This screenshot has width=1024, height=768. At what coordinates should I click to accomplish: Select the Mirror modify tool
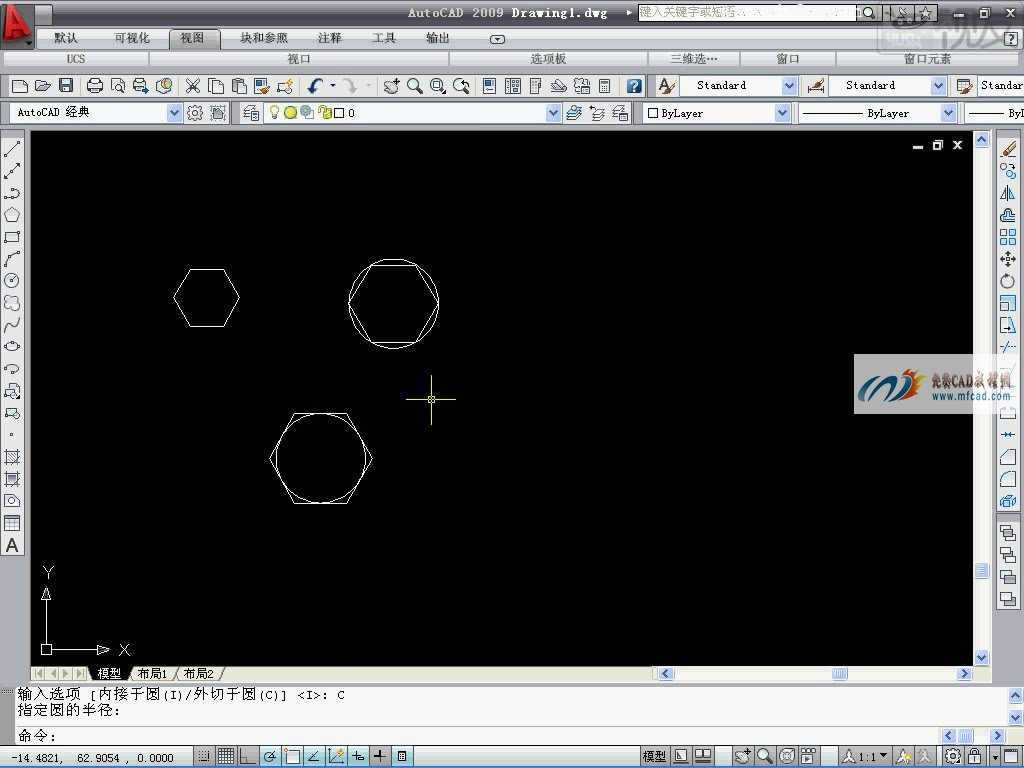pyautogui.click(x=1008, y=193)
